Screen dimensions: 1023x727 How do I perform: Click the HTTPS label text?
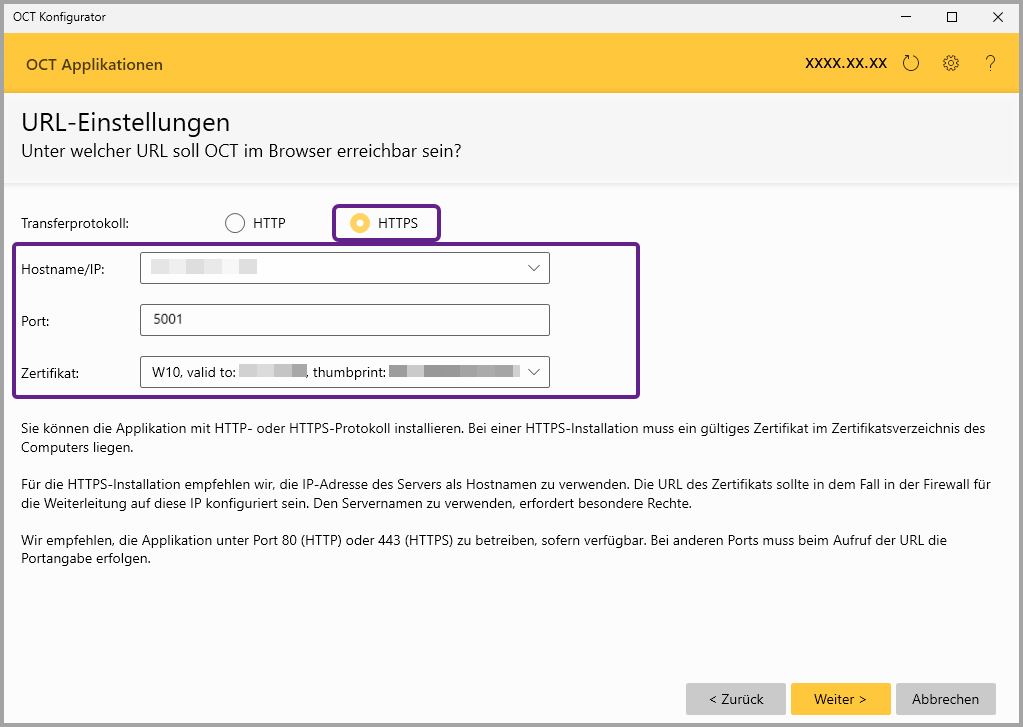pos(398,223)
